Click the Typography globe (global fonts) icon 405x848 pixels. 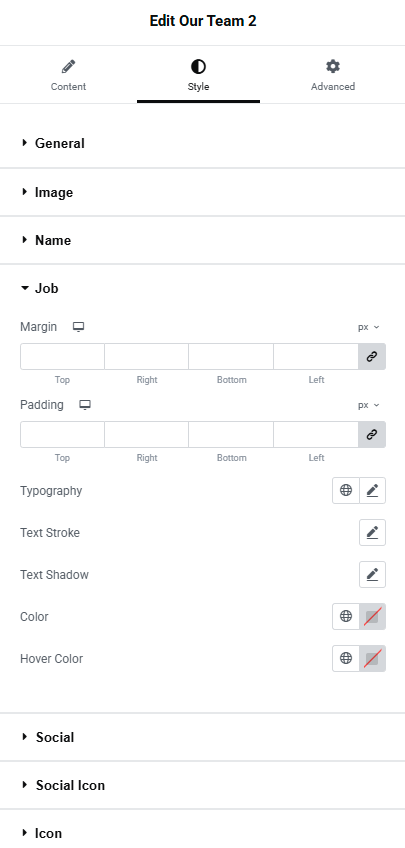click(346, 491)
